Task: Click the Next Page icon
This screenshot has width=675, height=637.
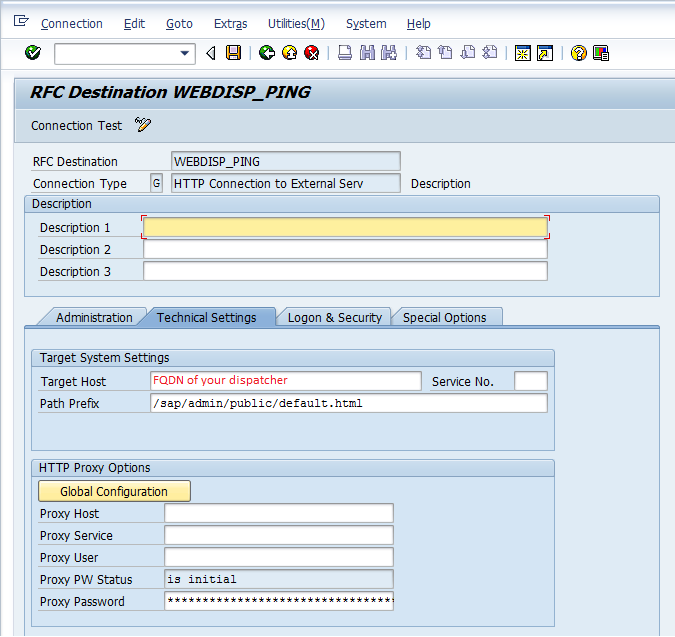Action: 468,53
